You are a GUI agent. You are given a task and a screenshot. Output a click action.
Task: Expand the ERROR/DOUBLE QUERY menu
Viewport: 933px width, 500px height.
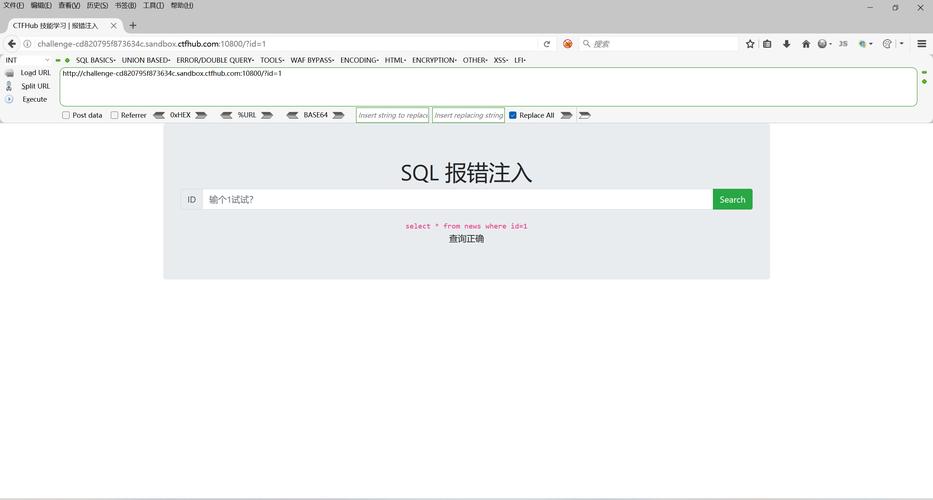tap(215, 60)
